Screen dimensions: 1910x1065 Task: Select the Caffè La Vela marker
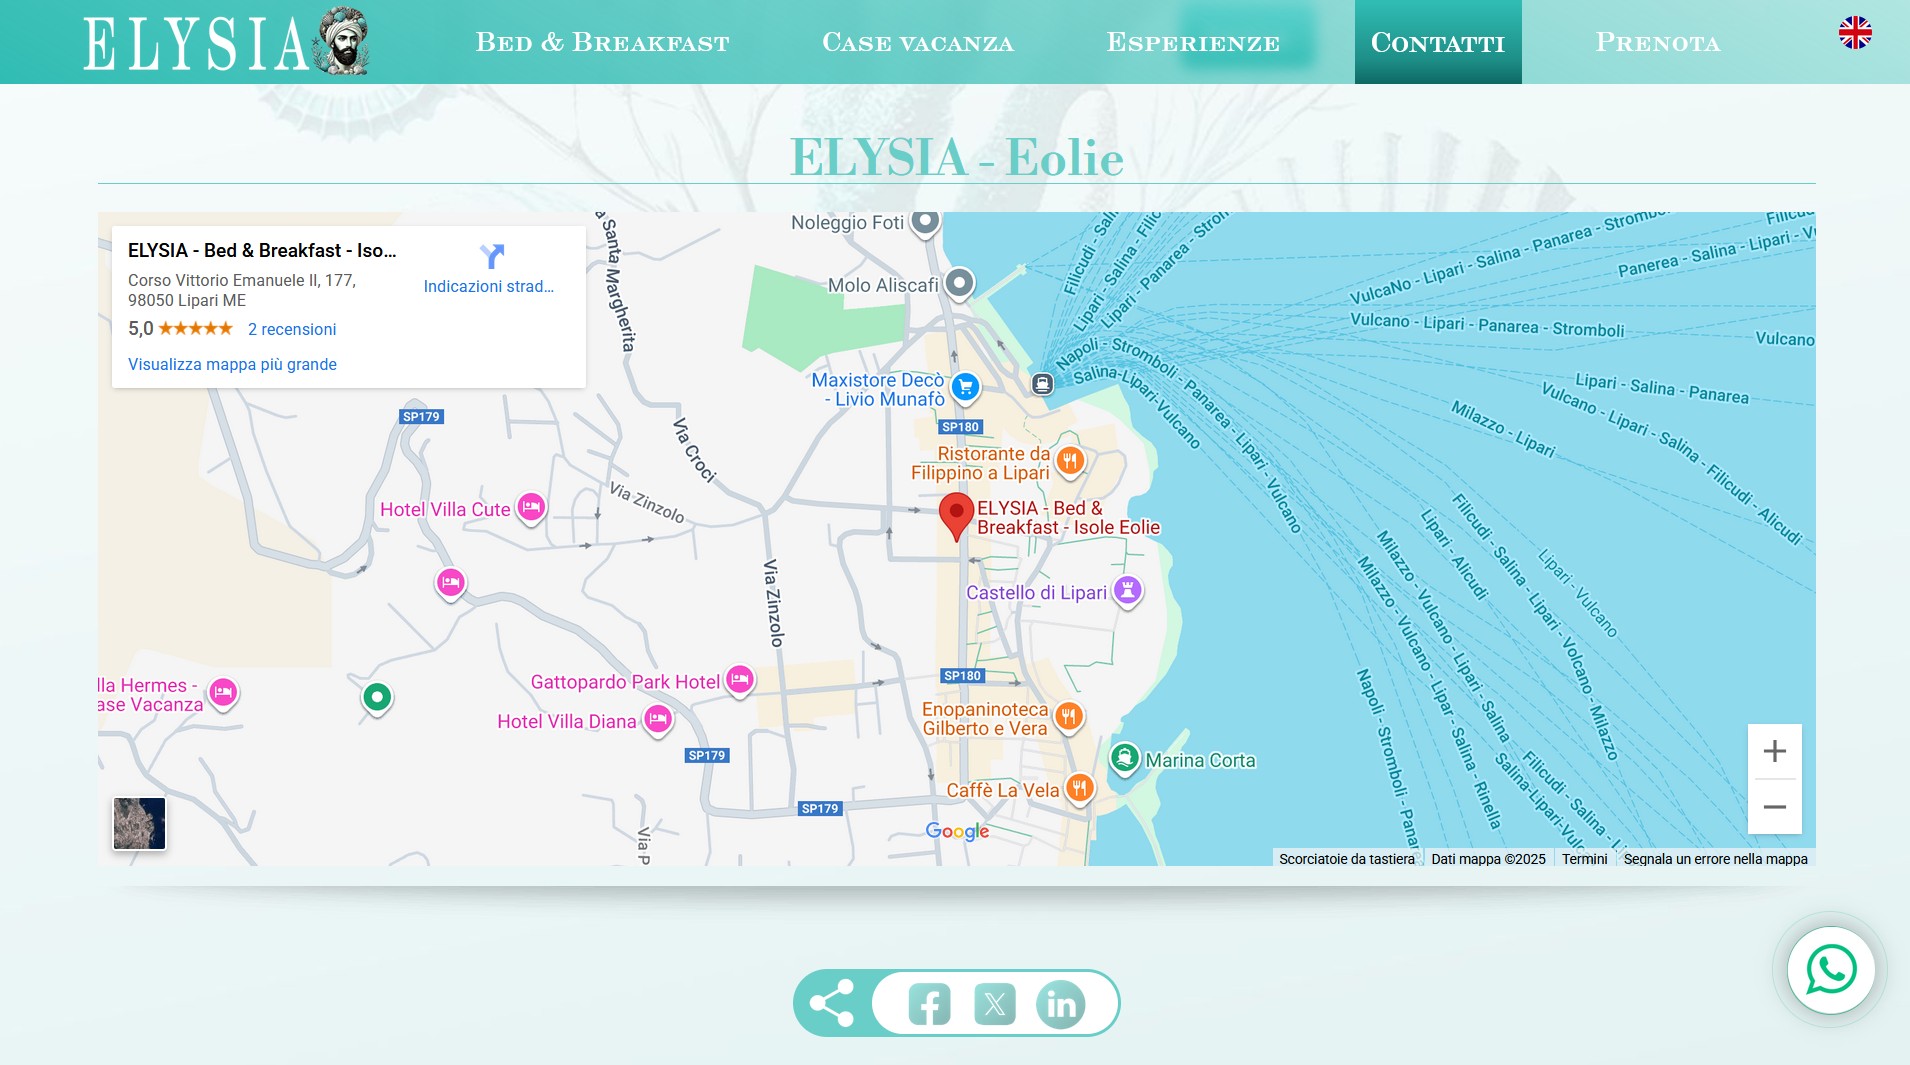coord(1079,788)
